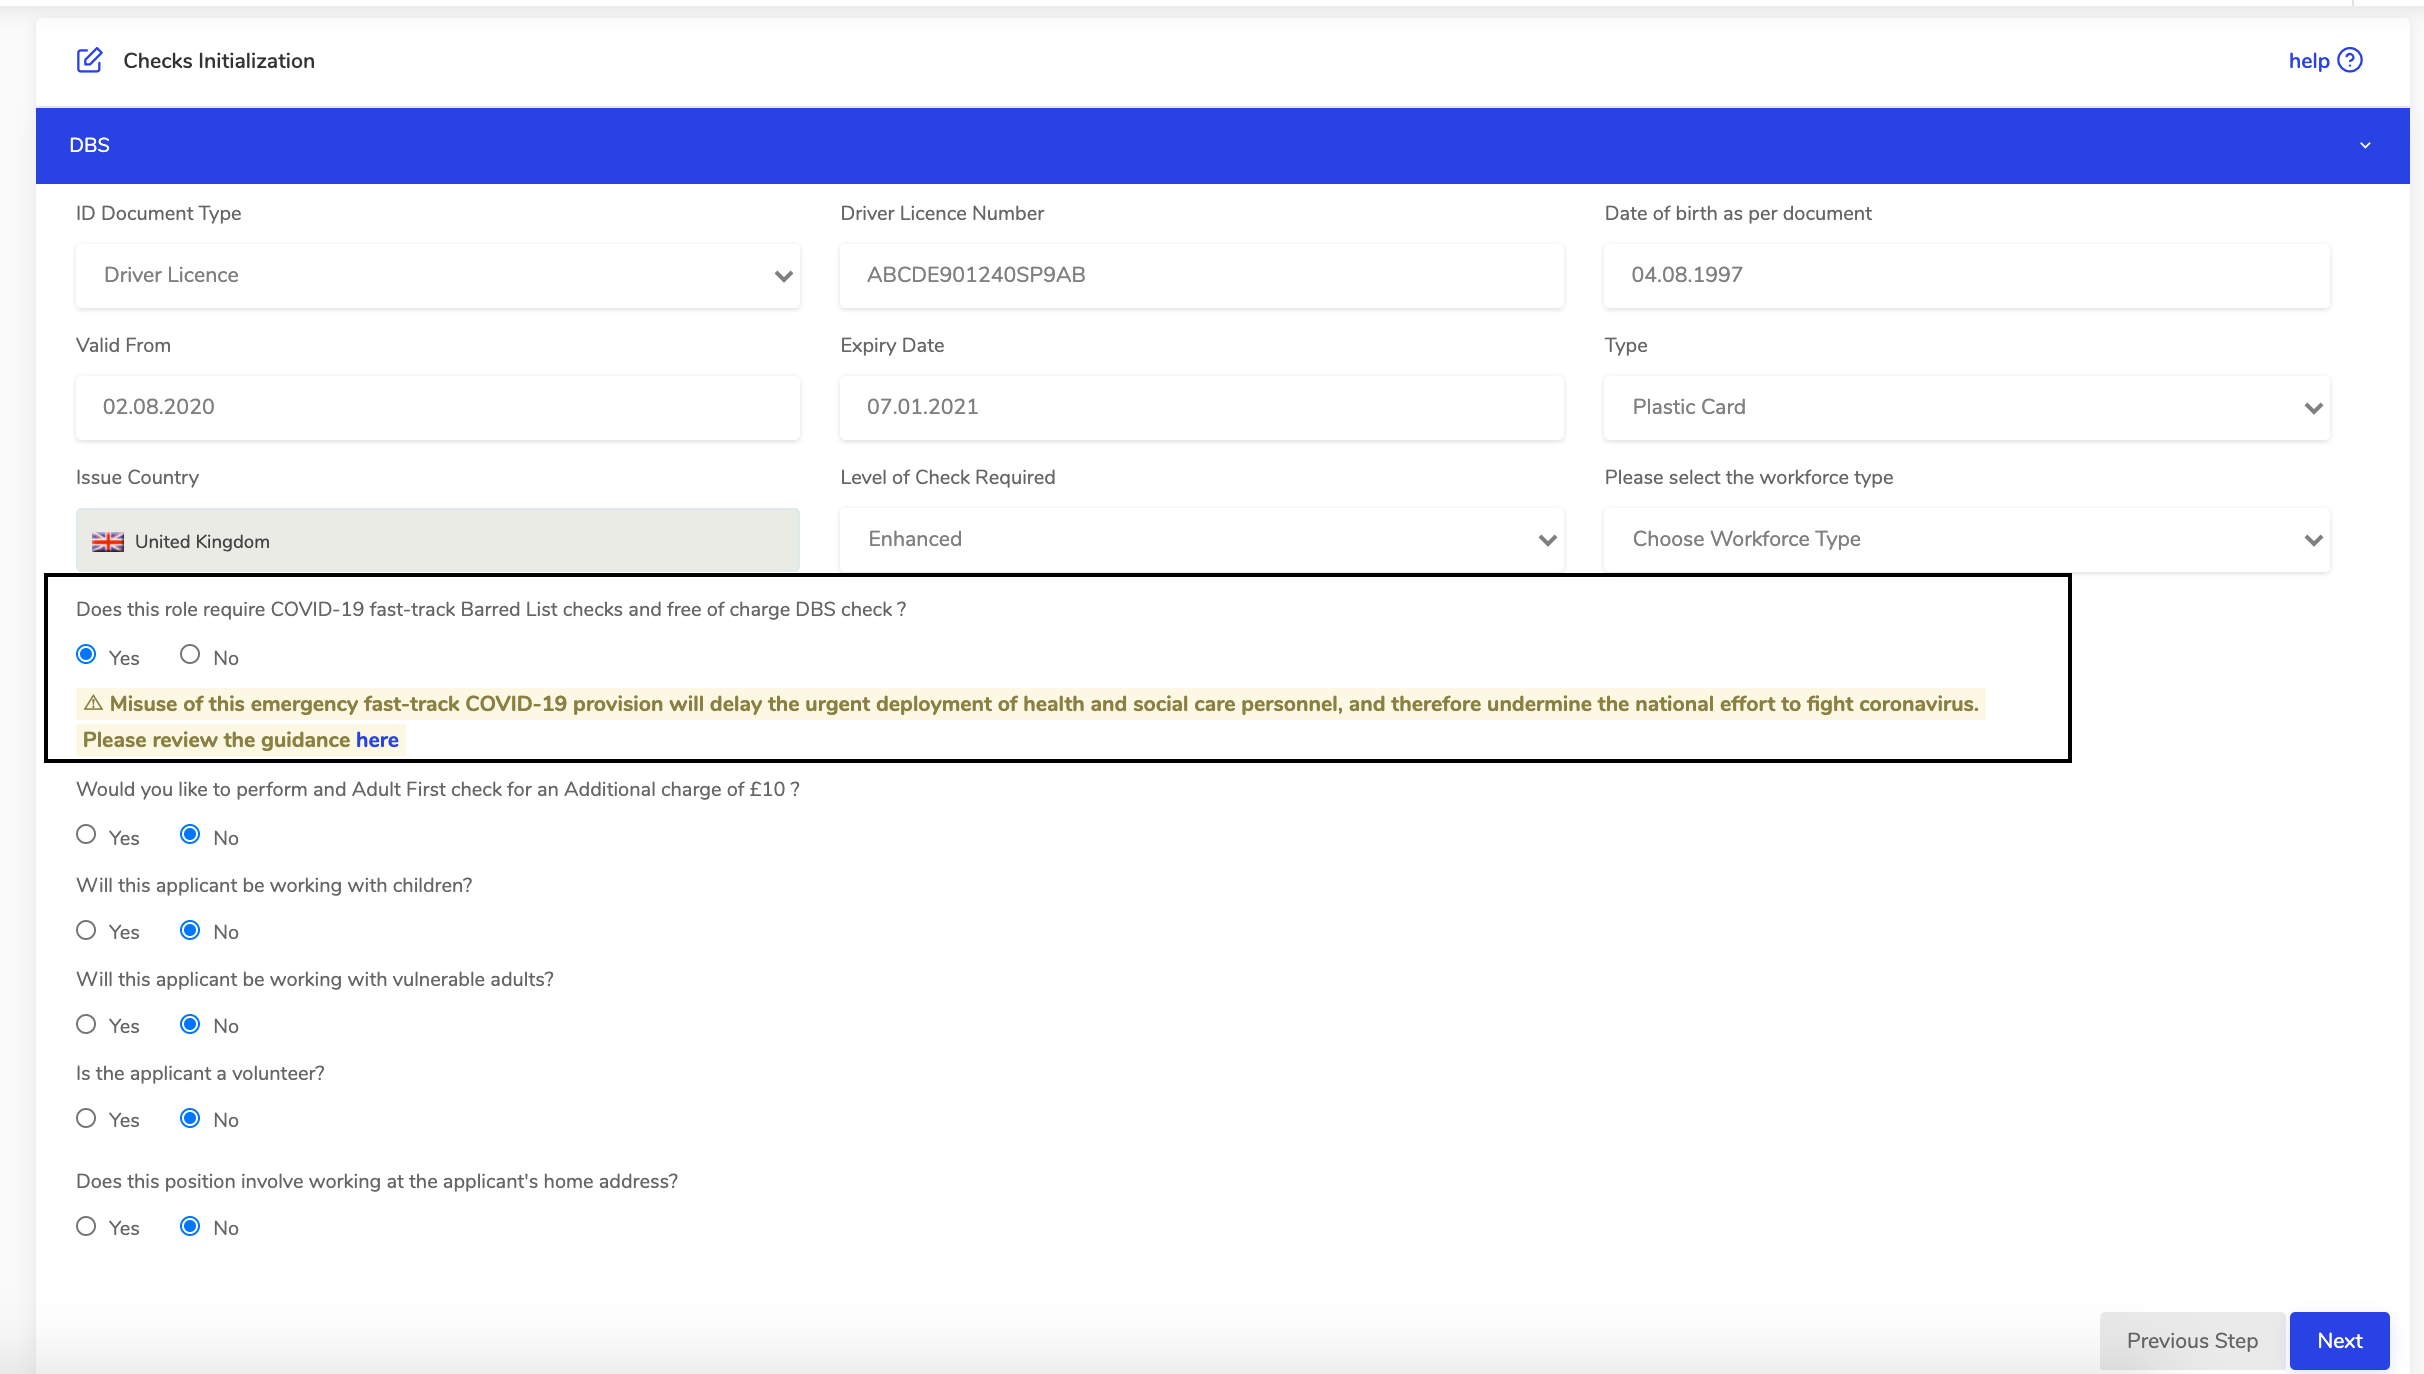
Task: Select No for applicant is volunteer
Action: click(x=191, y=1119)
